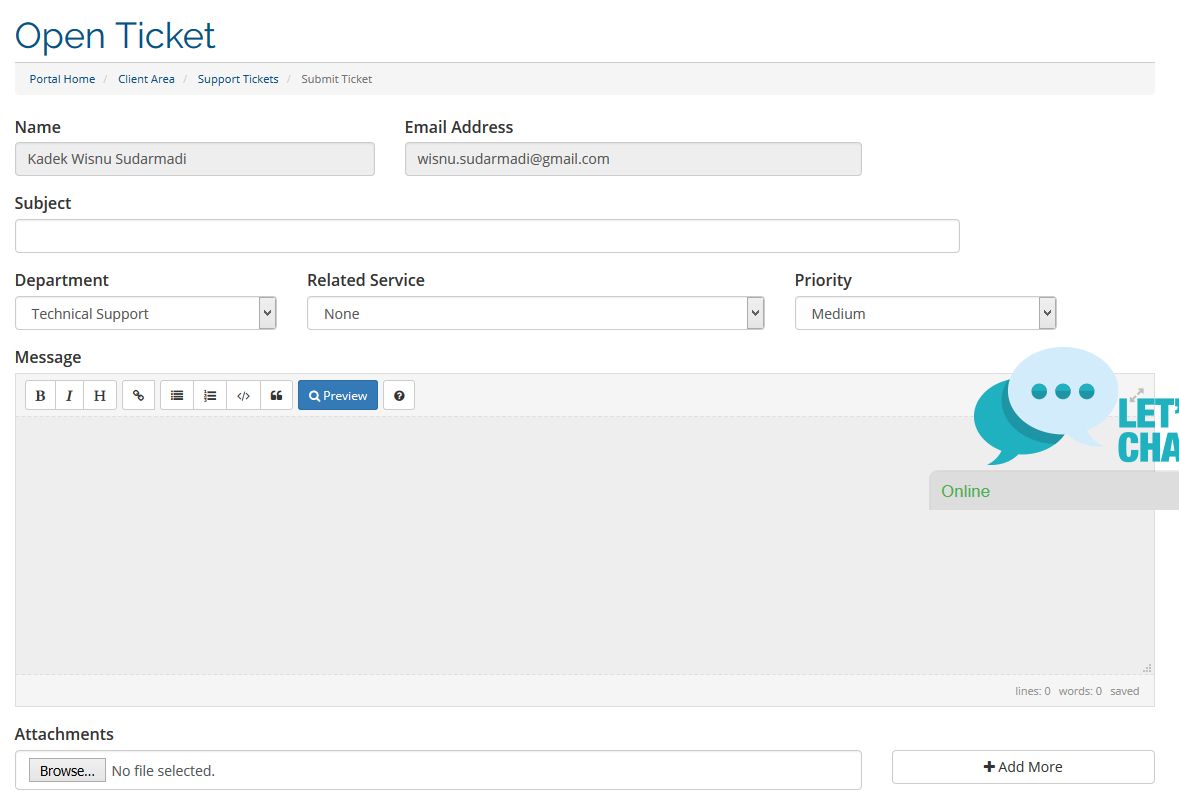Viewport: 1179px width, 799px height.
Task: Open the Client Area breadcrumb link
Action: pos(146,79)
